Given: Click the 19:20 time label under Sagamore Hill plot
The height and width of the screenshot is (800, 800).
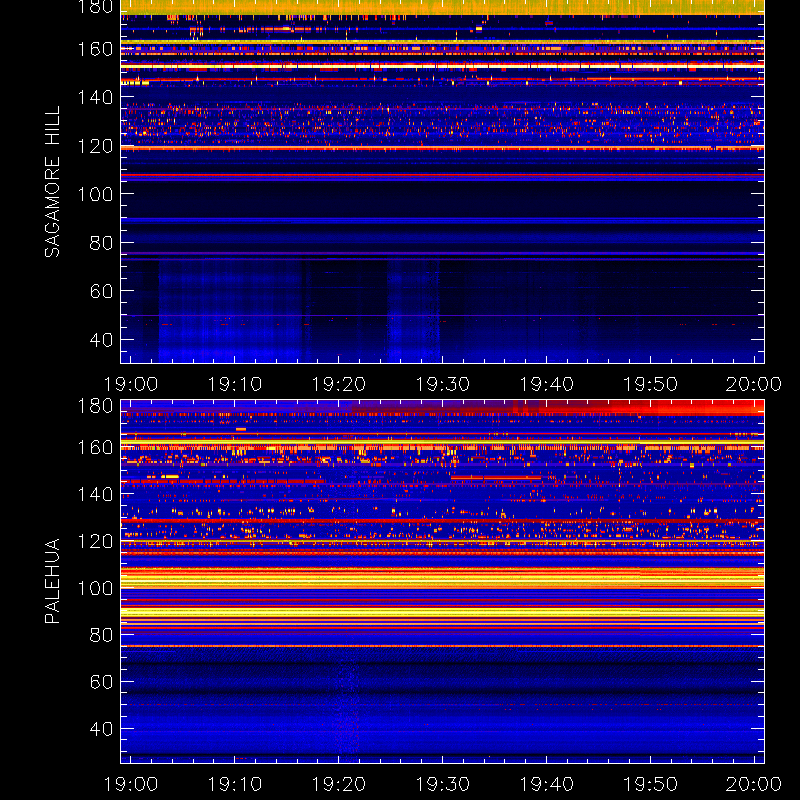Looking at the screenshot, I should [338, 384].
